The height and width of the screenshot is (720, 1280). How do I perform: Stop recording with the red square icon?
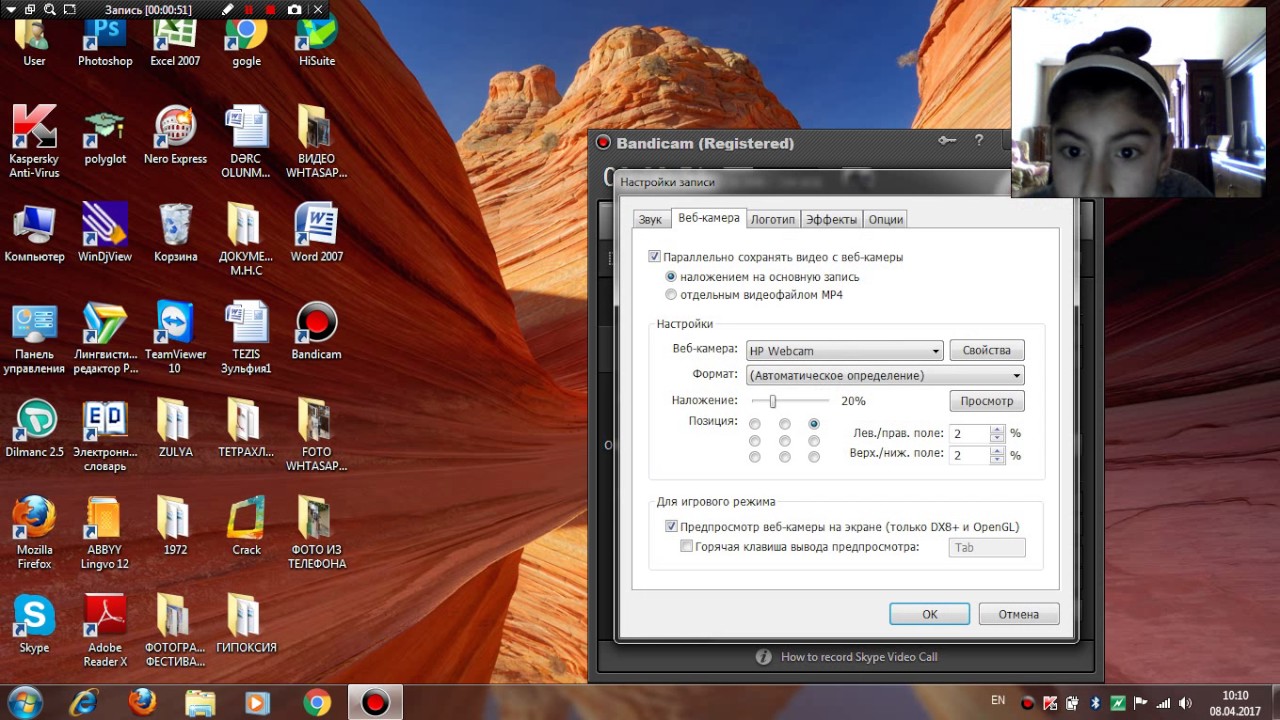pos(271,9)
